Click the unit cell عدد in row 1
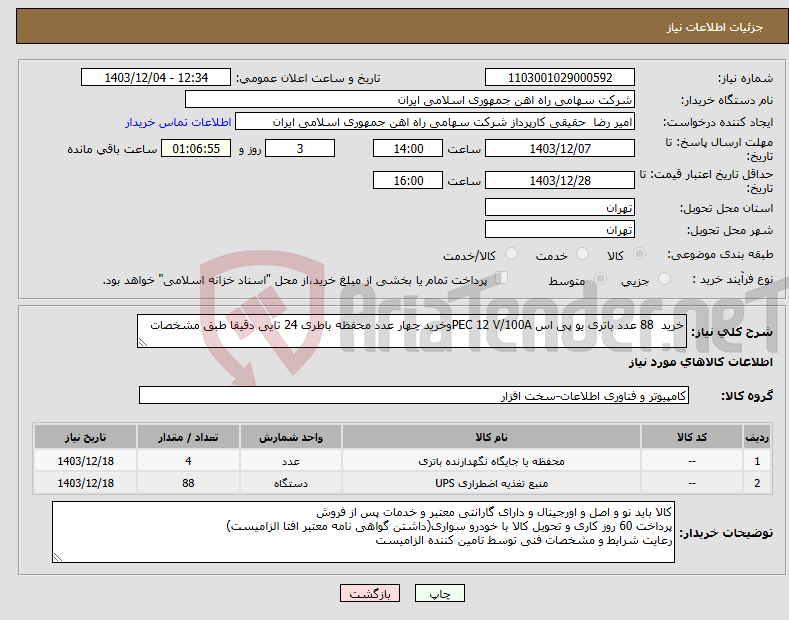The image size is (789, 620). (x=290, y=461)
